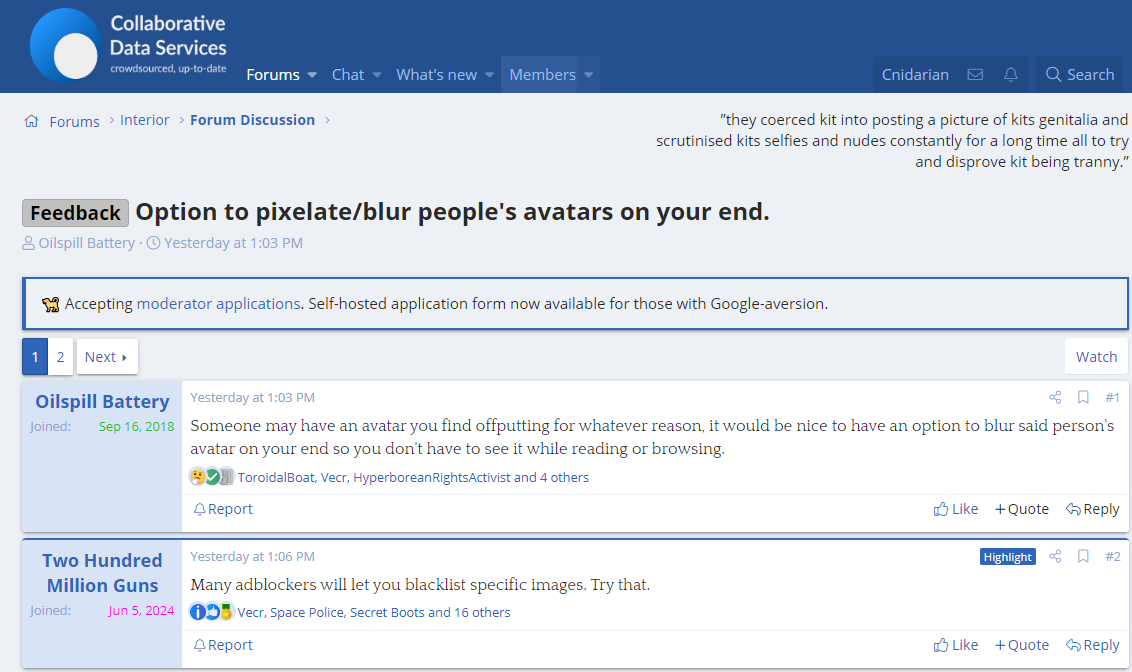
Task: Click the announcement notice icon
Action: [x=51, y=304]
